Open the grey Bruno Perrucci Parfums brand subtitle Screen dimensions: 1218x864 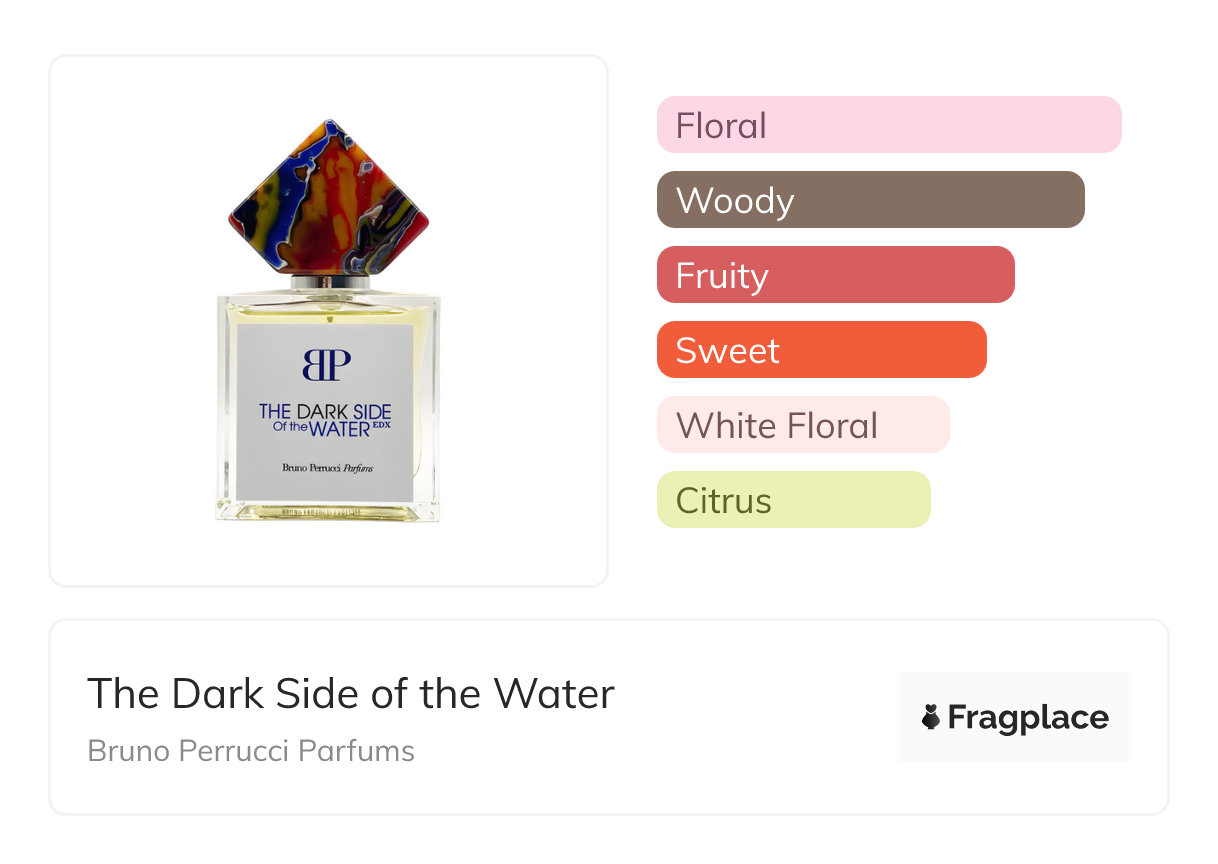(x=251, y=751)
